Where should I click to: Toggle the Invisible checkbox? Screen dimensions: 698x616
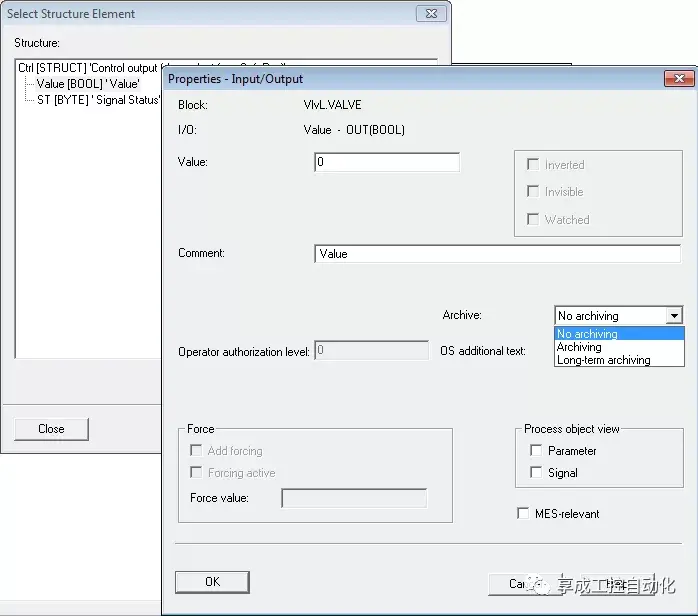[533, 191]
